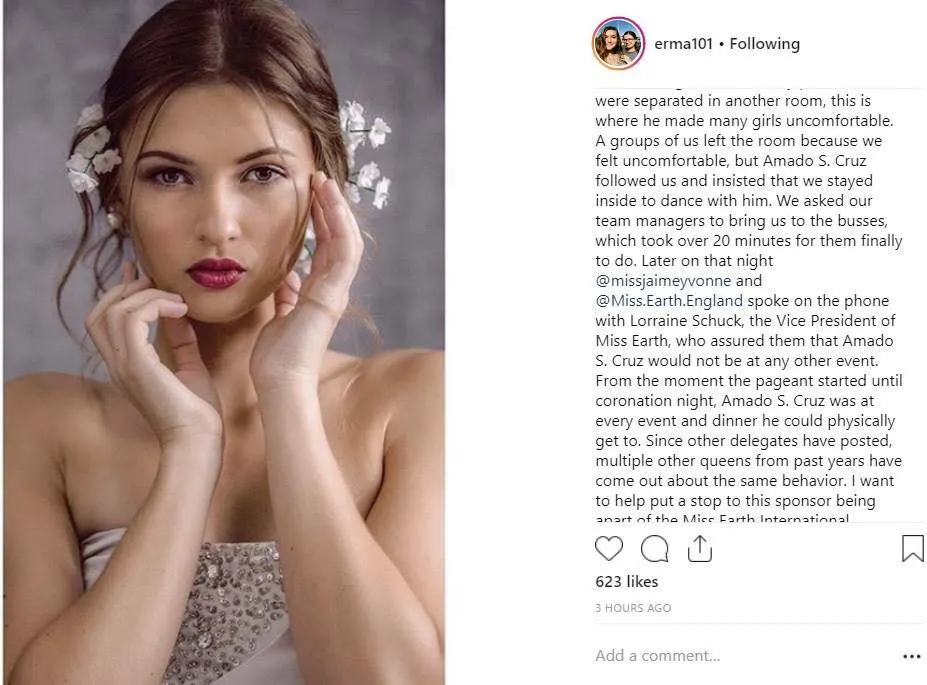Open @missjaimeyvonne mention

tap(663, 281)
